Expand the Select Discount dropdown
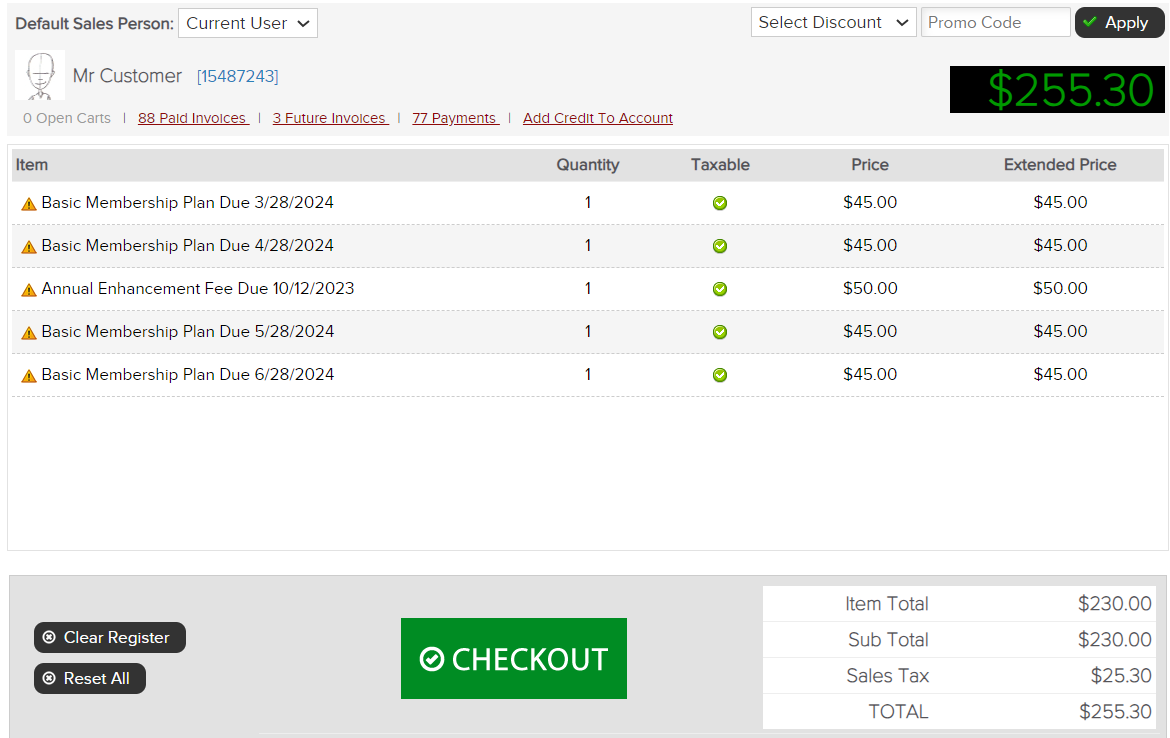1170x738 pixels. (x=833, y=22)
